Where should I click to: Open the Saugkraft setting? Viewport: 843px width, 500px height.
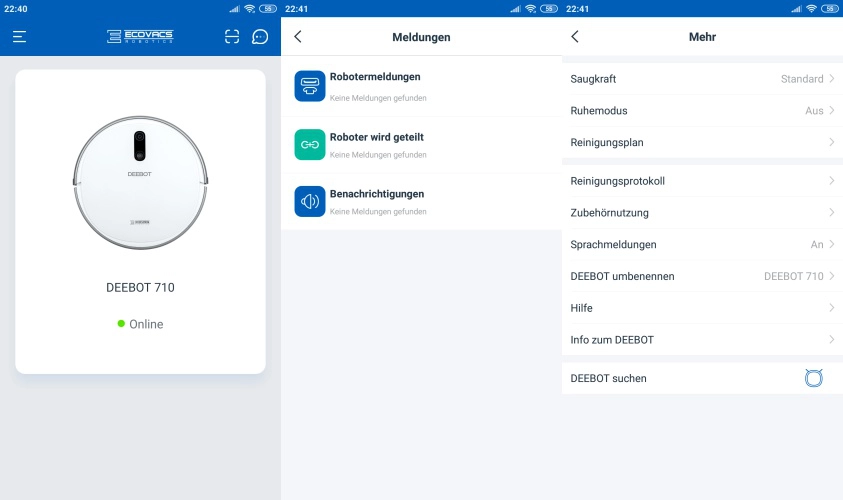tap(702, 78)
